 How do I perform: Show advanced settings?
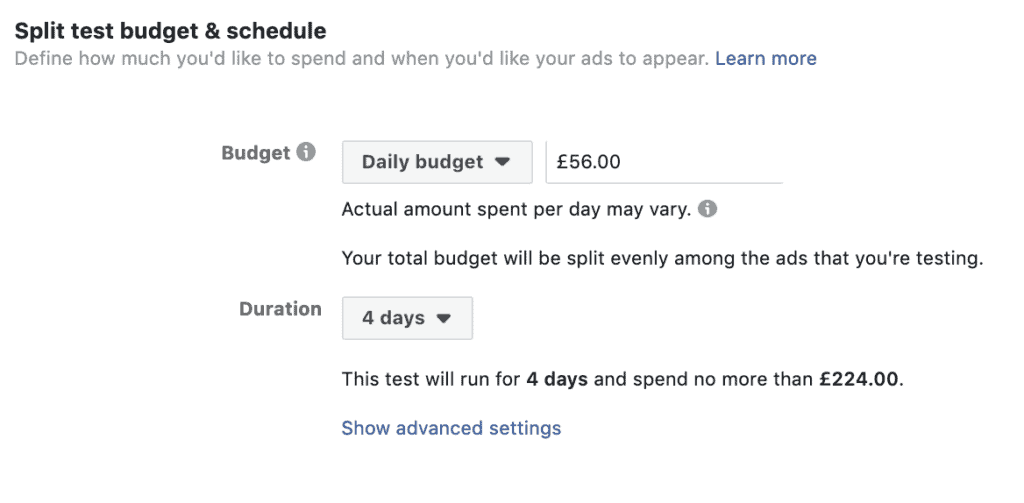(451, 428)
